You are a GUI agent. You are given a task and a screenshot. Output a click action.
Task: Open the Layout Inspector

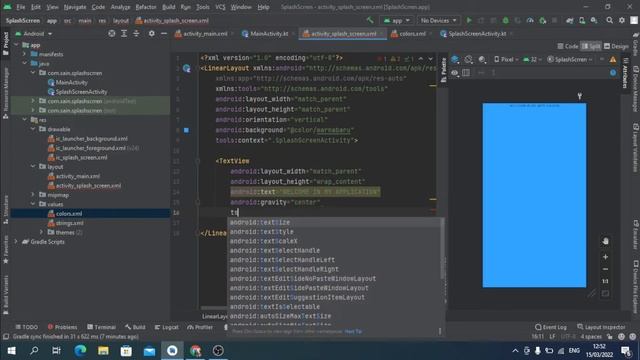pyautogui.click(x=601, y=327)
